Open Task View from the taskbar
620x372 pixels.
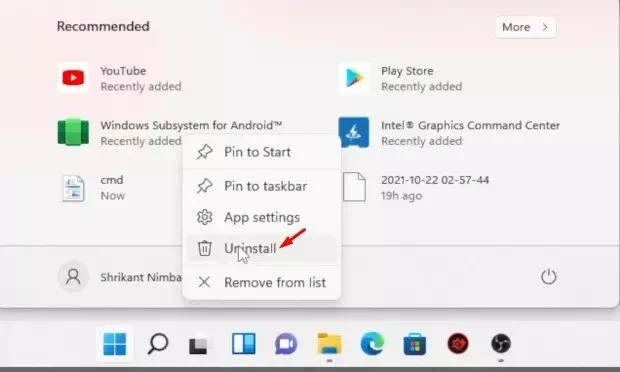coord(200,345)
